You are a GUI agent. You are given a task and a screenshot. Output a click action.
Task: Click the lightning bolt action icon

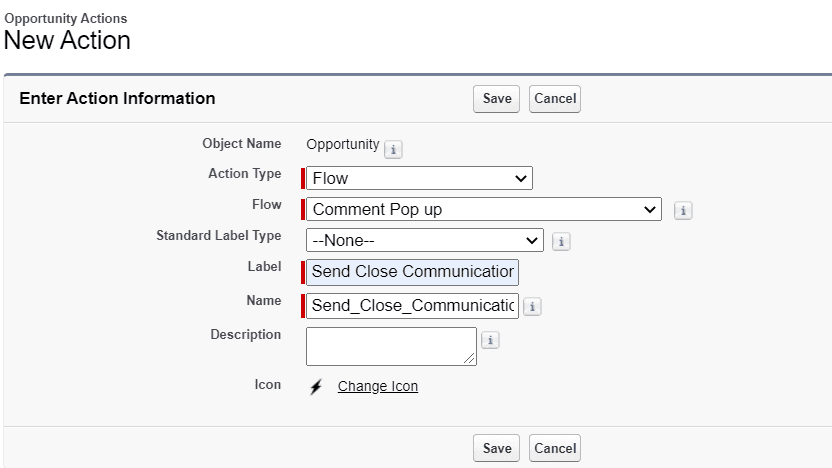(316, 387)
